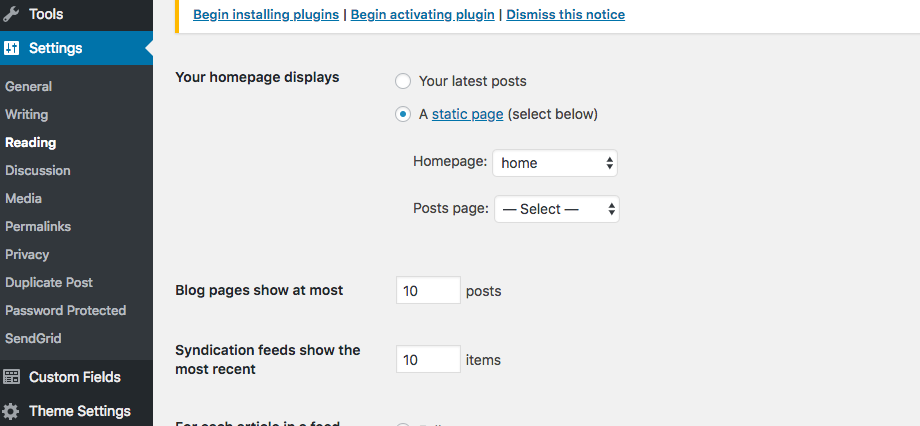Click the Tools wrench icon
920x426 pixels.
[11, 14]
